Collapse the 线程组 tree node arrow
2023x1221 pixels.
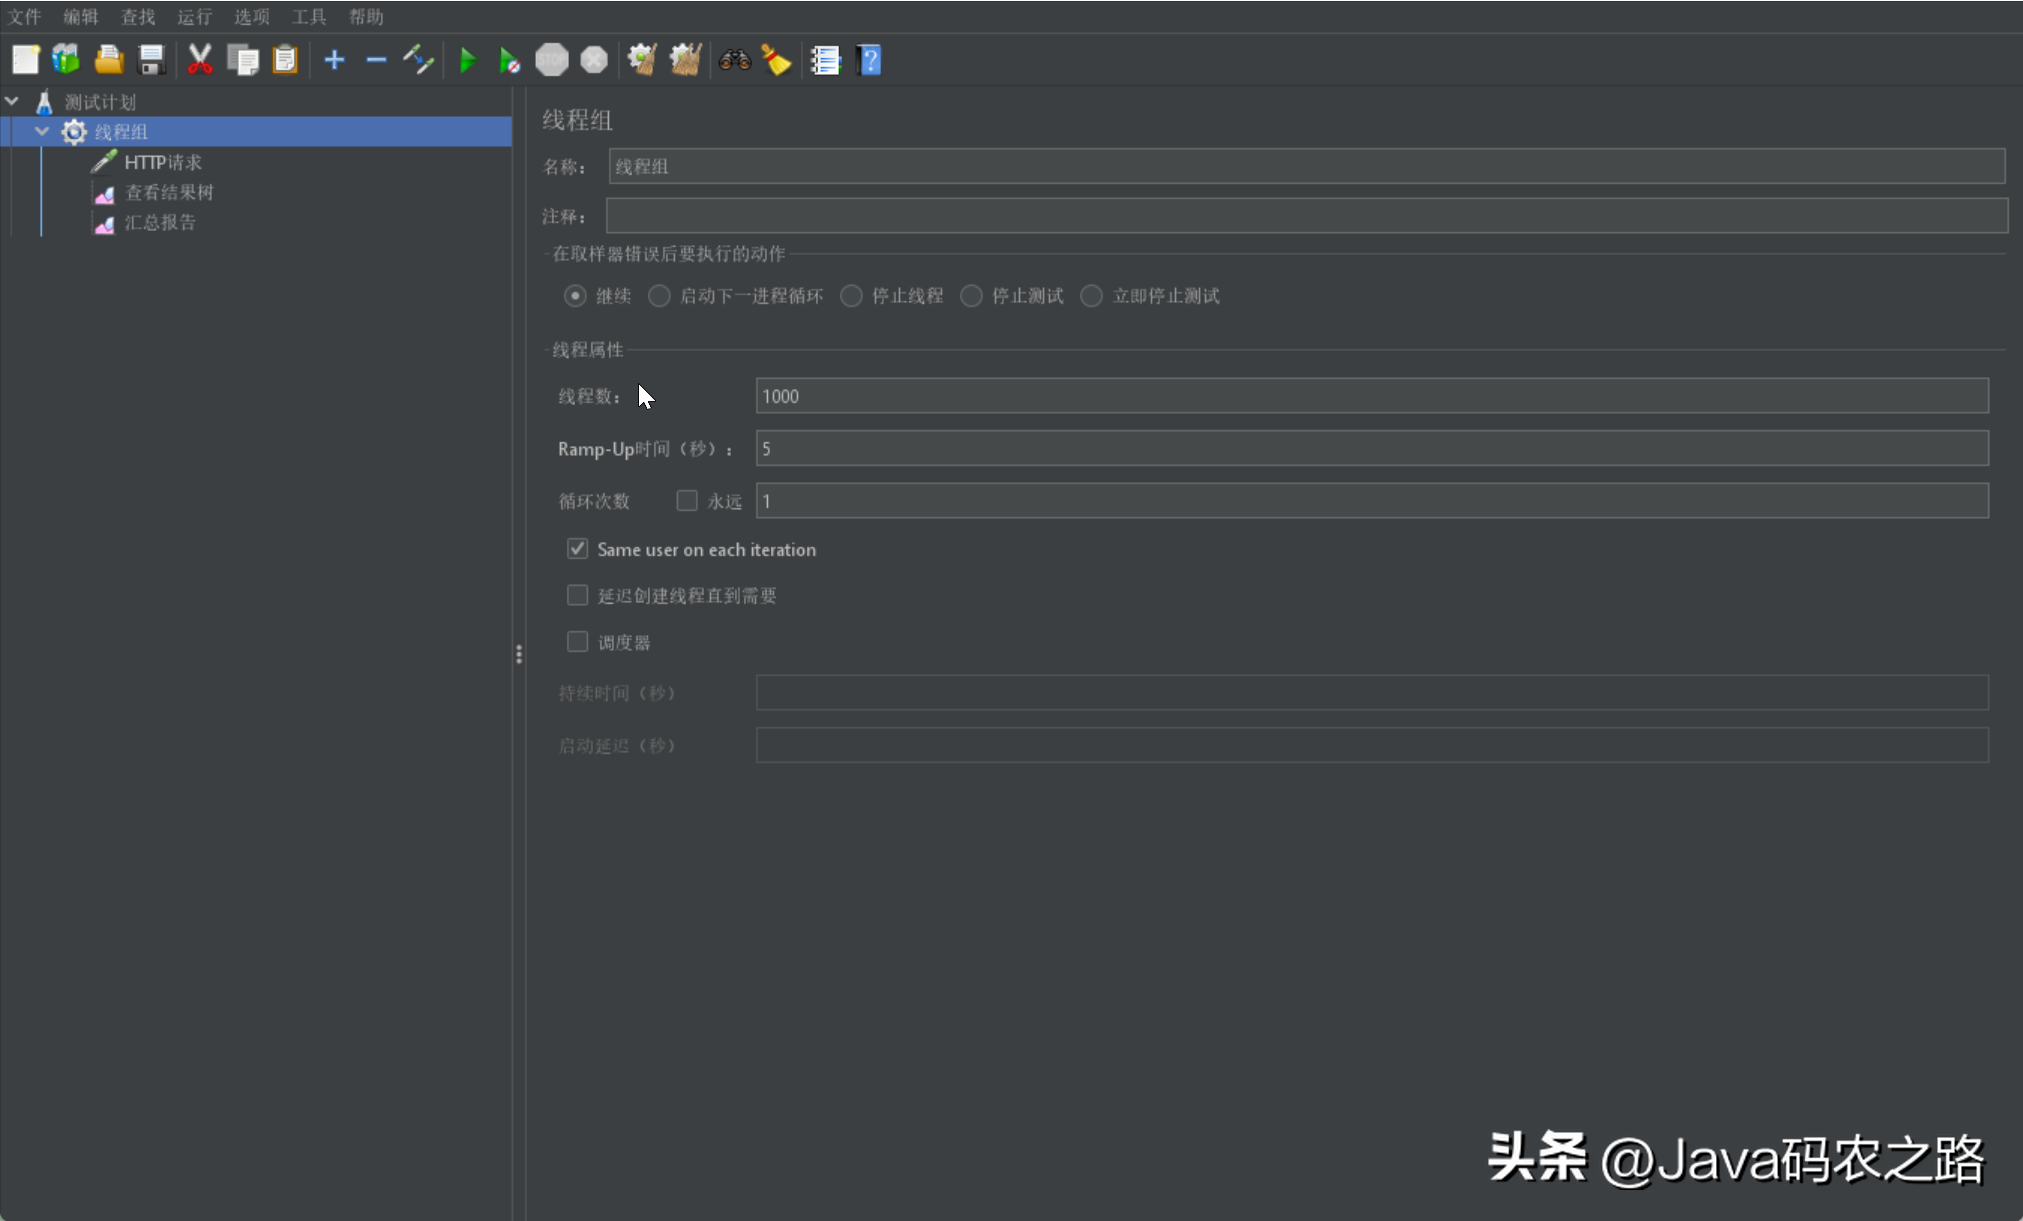[42, 131]
